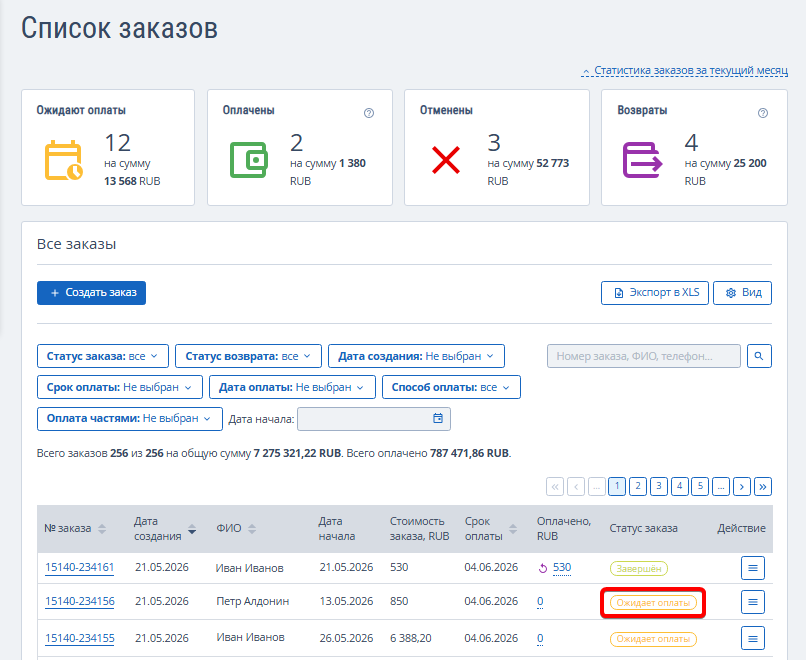The image size is (806, 660).
Task: Click refund arrow icon next to 530
Action: tap(543, 568)
